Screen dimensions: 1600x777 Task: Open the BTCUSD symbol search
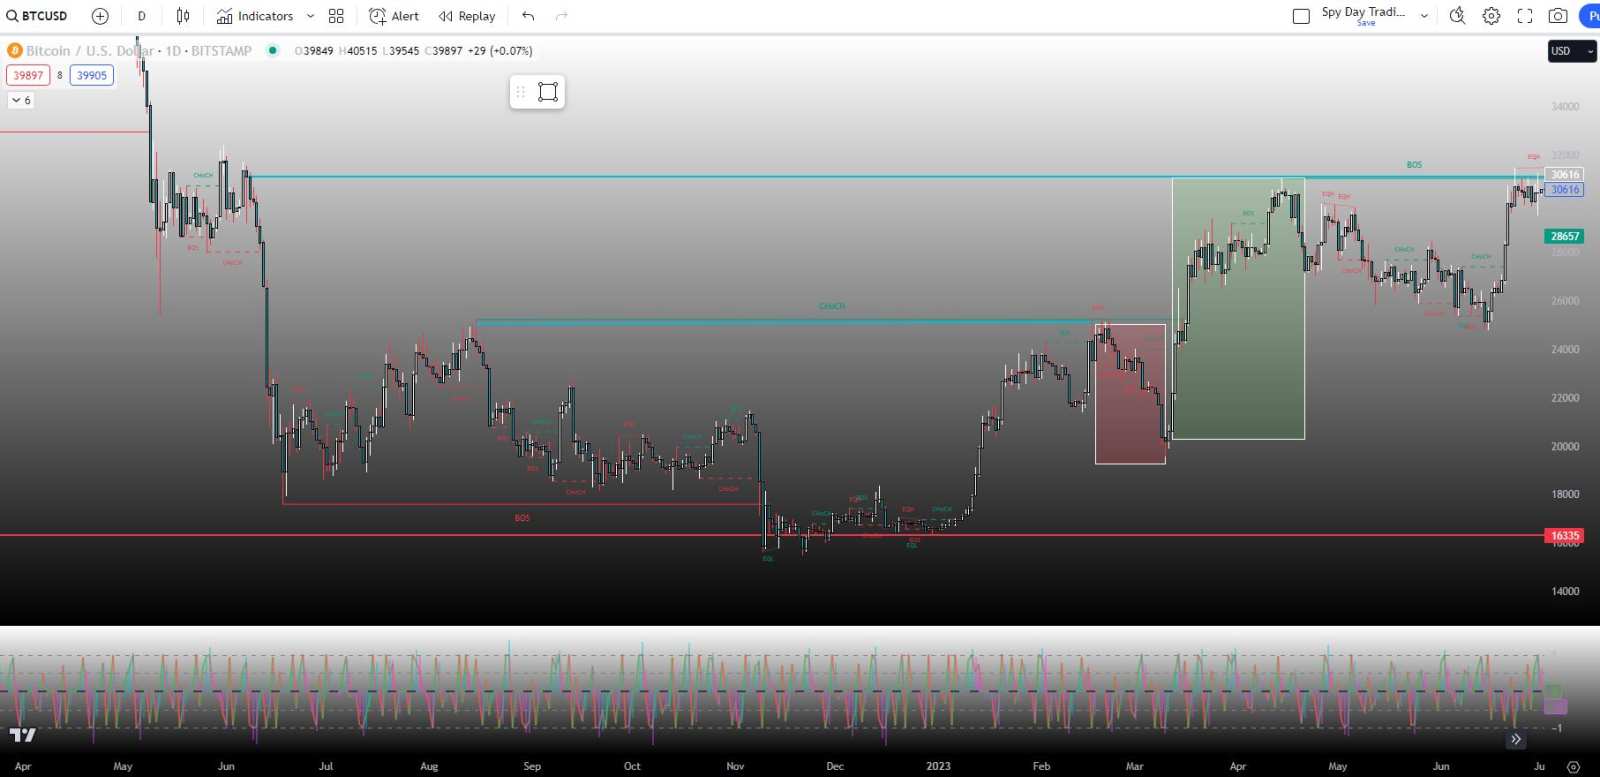(x=37, y=16)
